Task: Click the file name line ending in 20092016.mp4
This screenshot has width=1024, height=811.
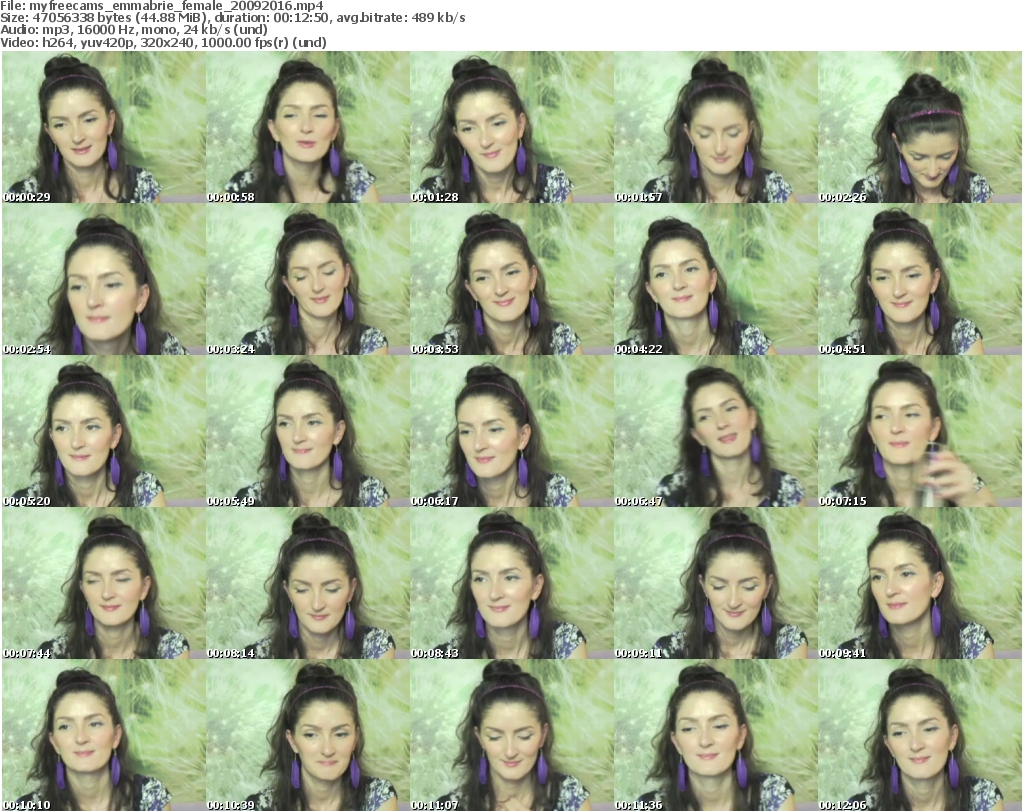Action: 162,6
